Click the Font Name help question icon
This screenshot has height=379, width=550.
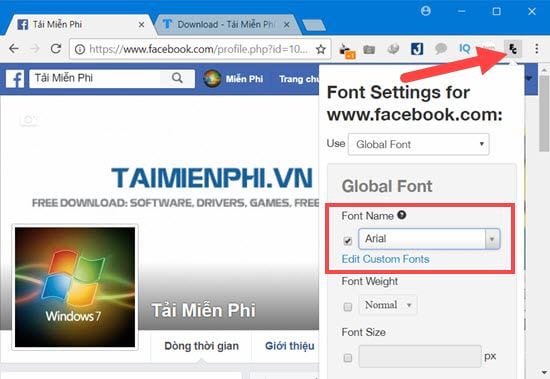point(402,215)
